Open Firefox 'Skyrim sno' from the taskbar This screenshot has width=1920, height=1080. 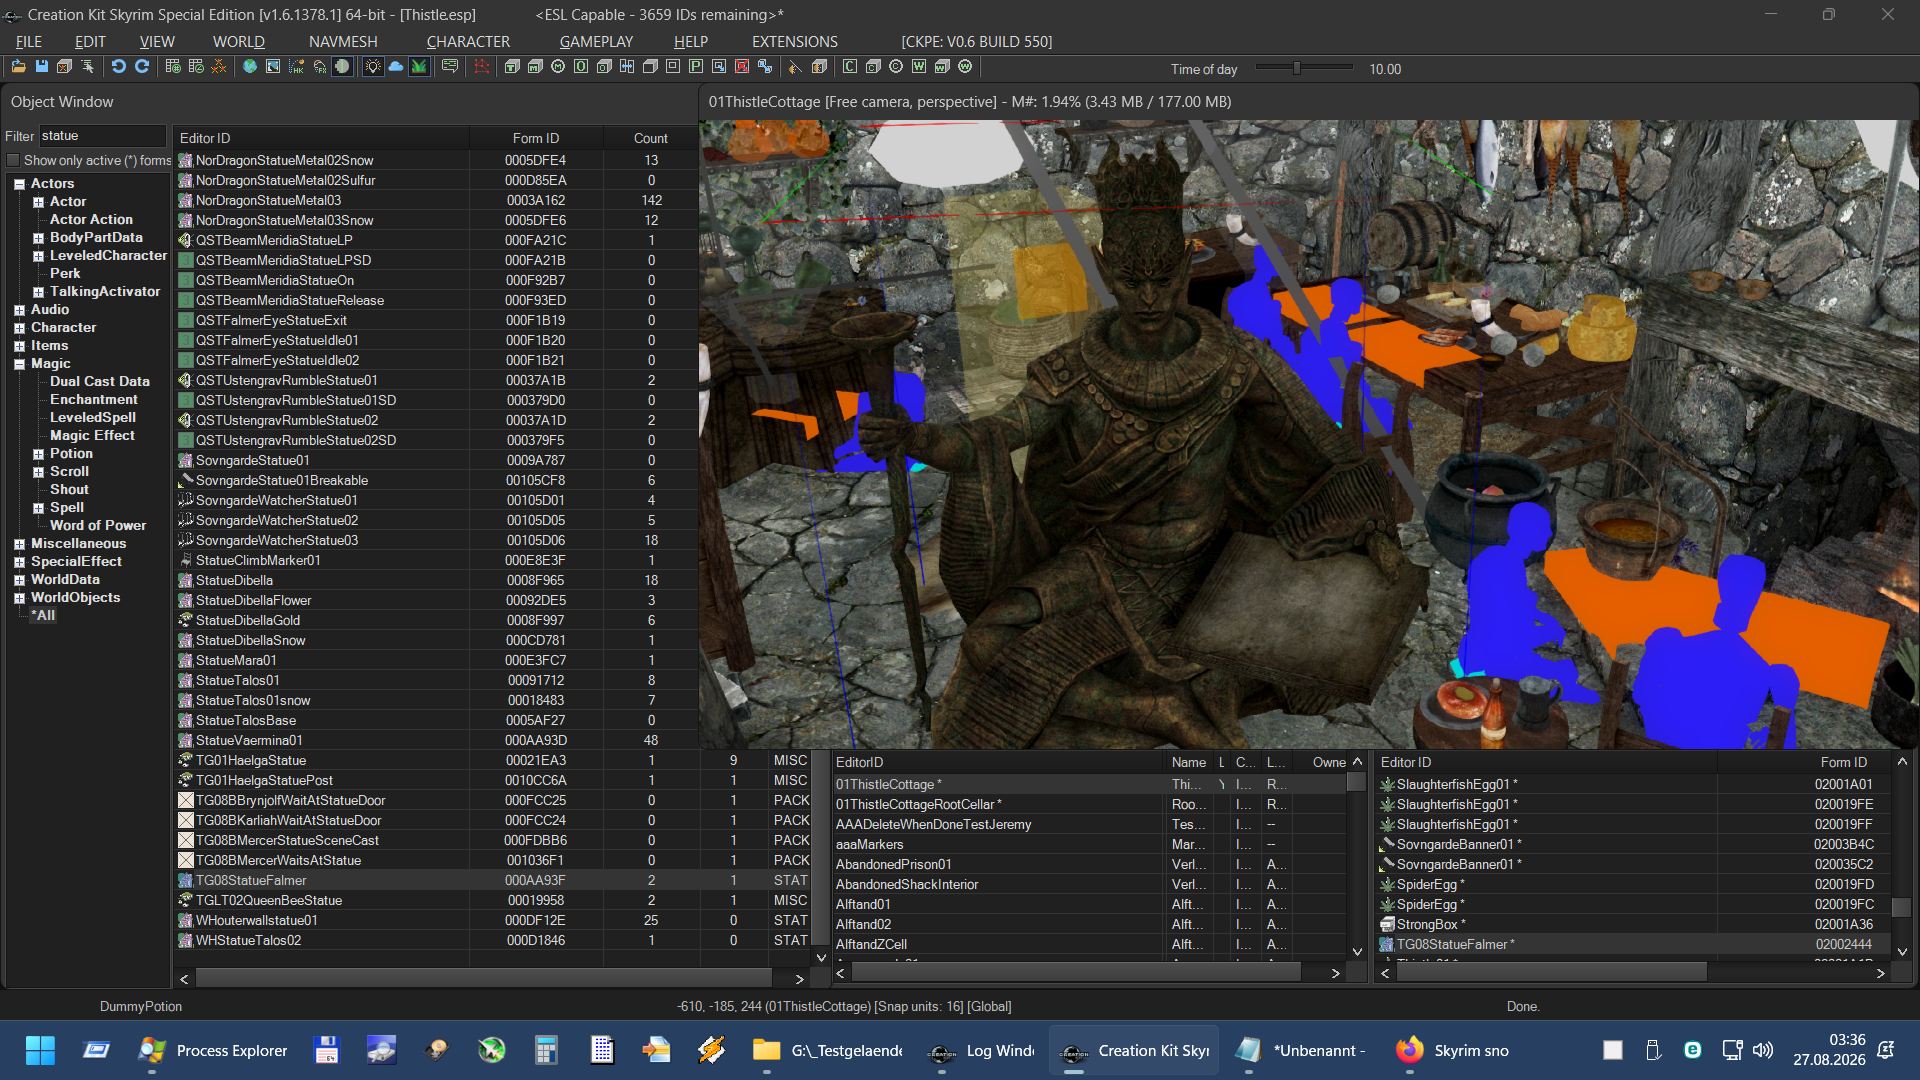click(1453, 1050)
